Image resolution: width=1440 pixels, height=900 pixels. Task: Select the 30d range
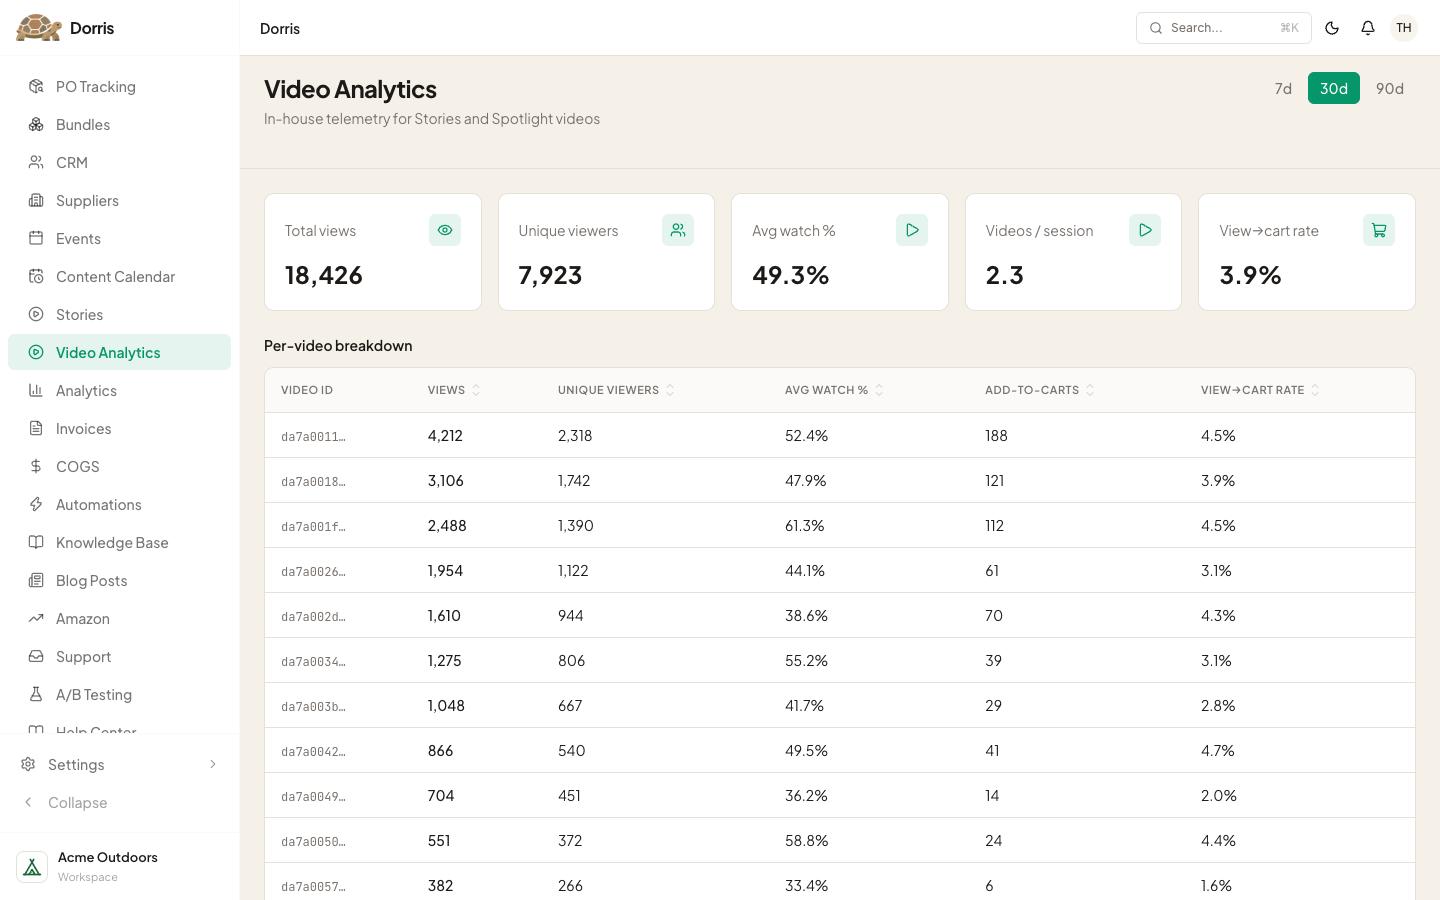tap(1334, 88)
